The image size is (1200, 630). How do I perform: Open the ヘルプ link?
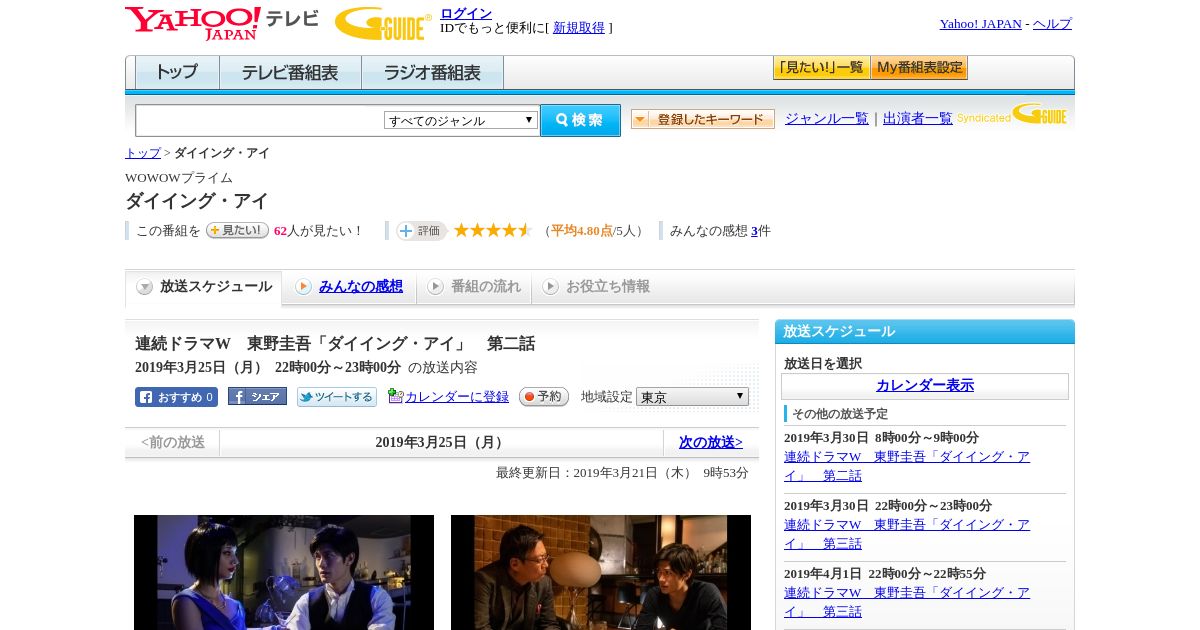(x=1052, y=24)
